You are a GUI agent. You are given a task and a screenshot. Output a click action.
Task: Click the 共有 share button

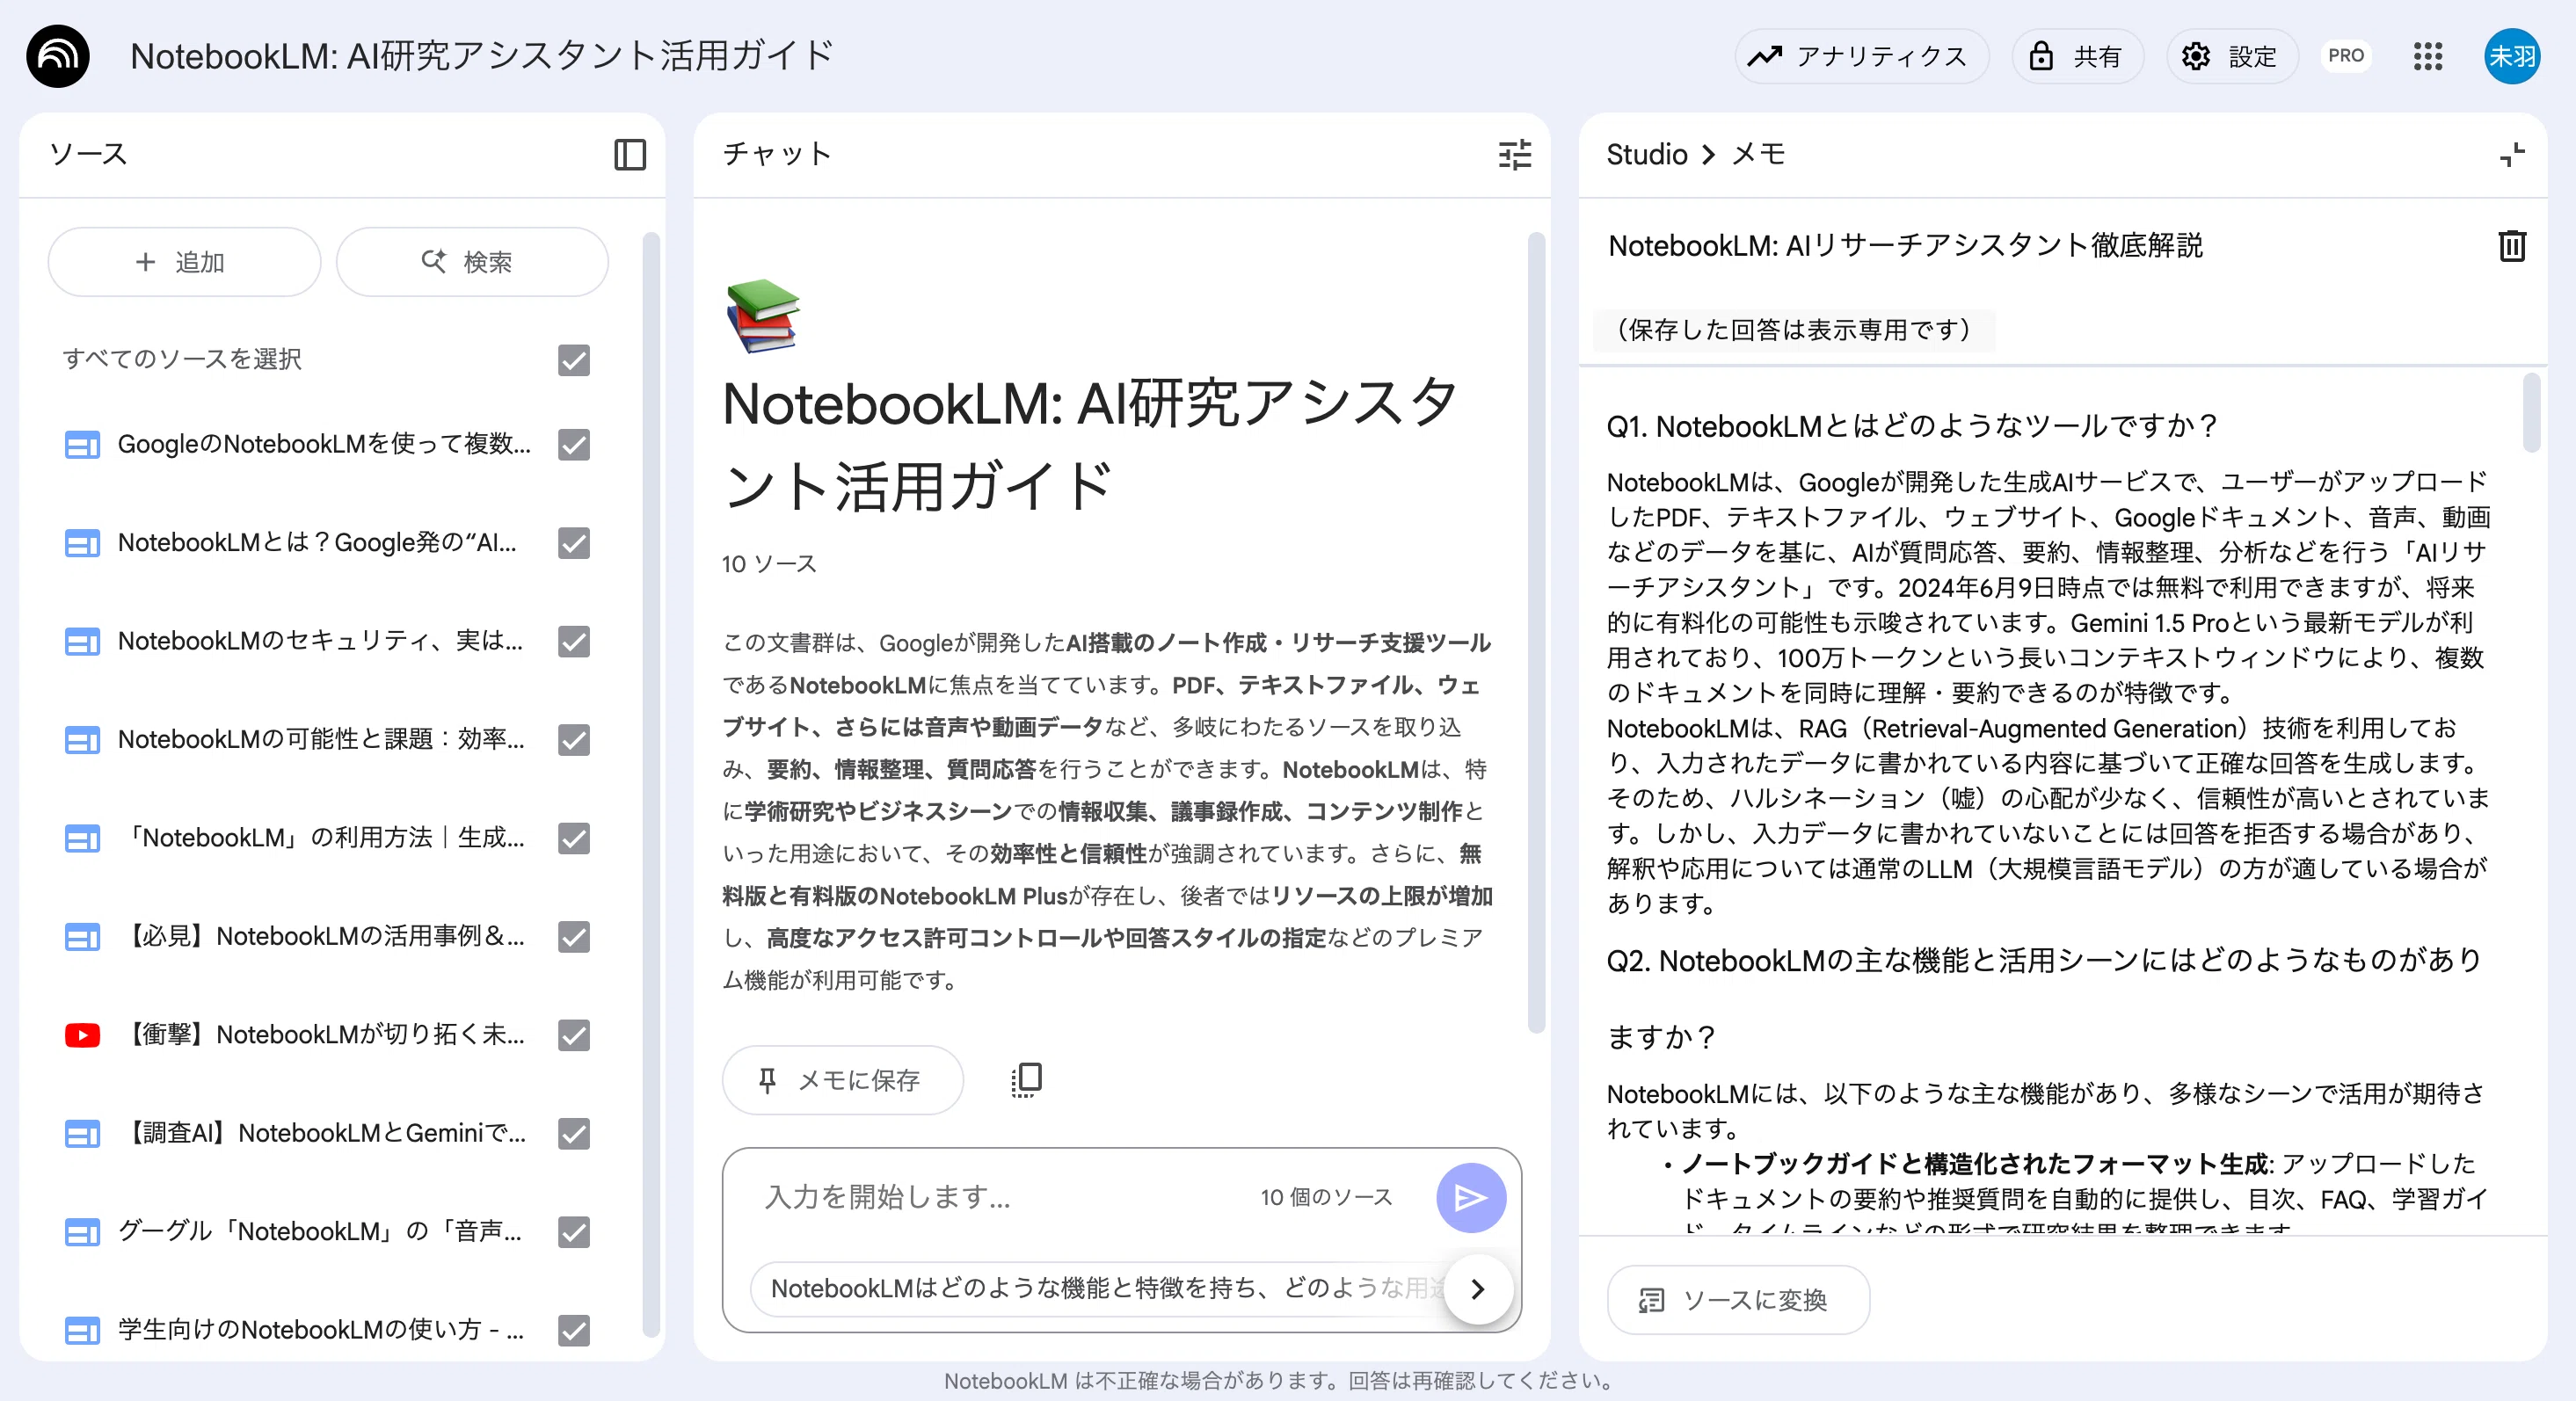click(2077, 56)
